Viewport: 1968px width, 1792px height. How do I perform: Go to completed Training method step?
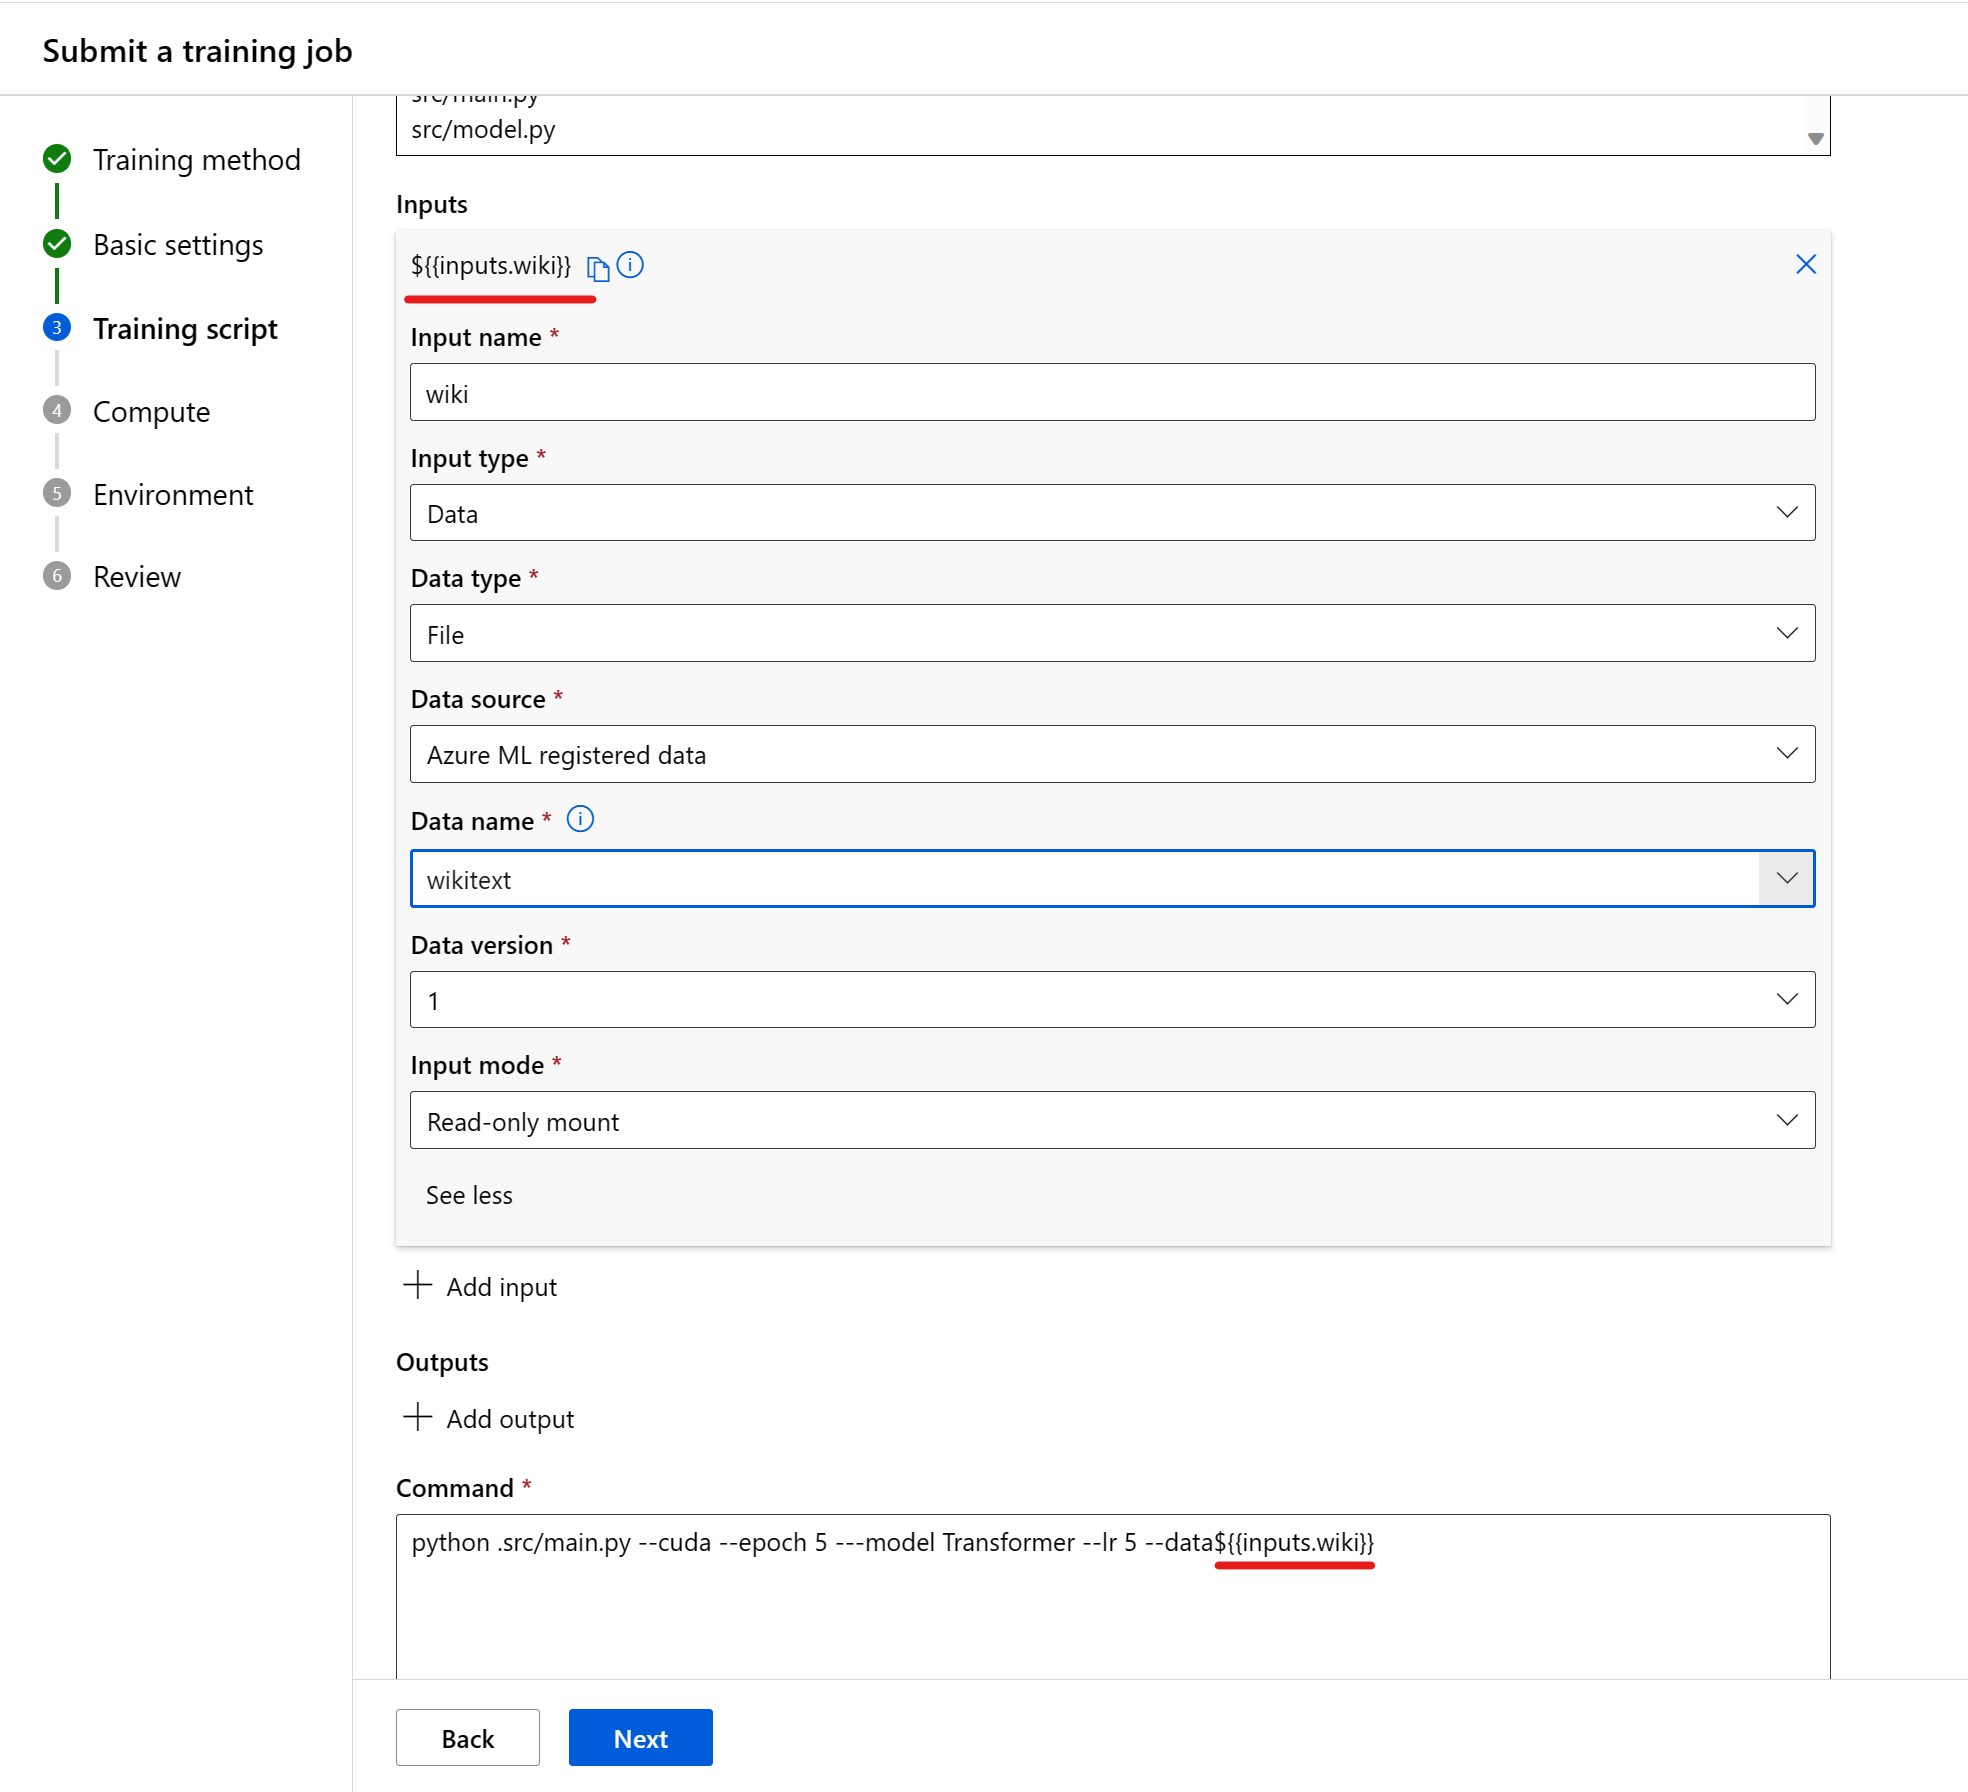coord(196,160)
